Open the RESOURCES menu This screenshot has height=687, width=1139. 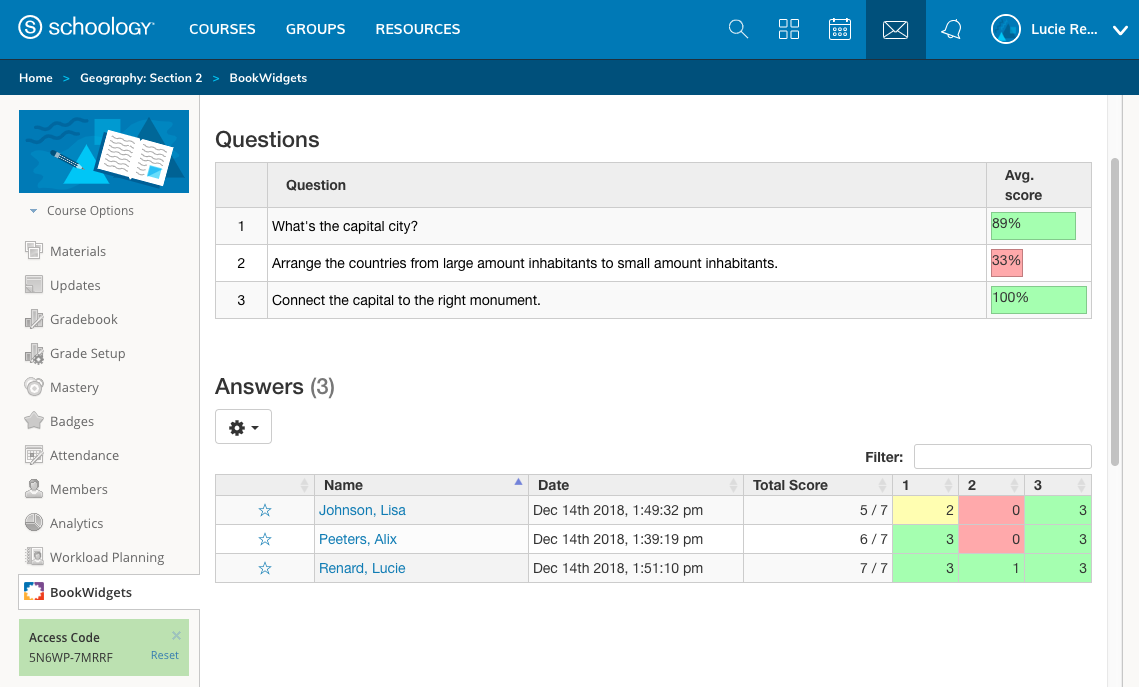coord(418,29)
